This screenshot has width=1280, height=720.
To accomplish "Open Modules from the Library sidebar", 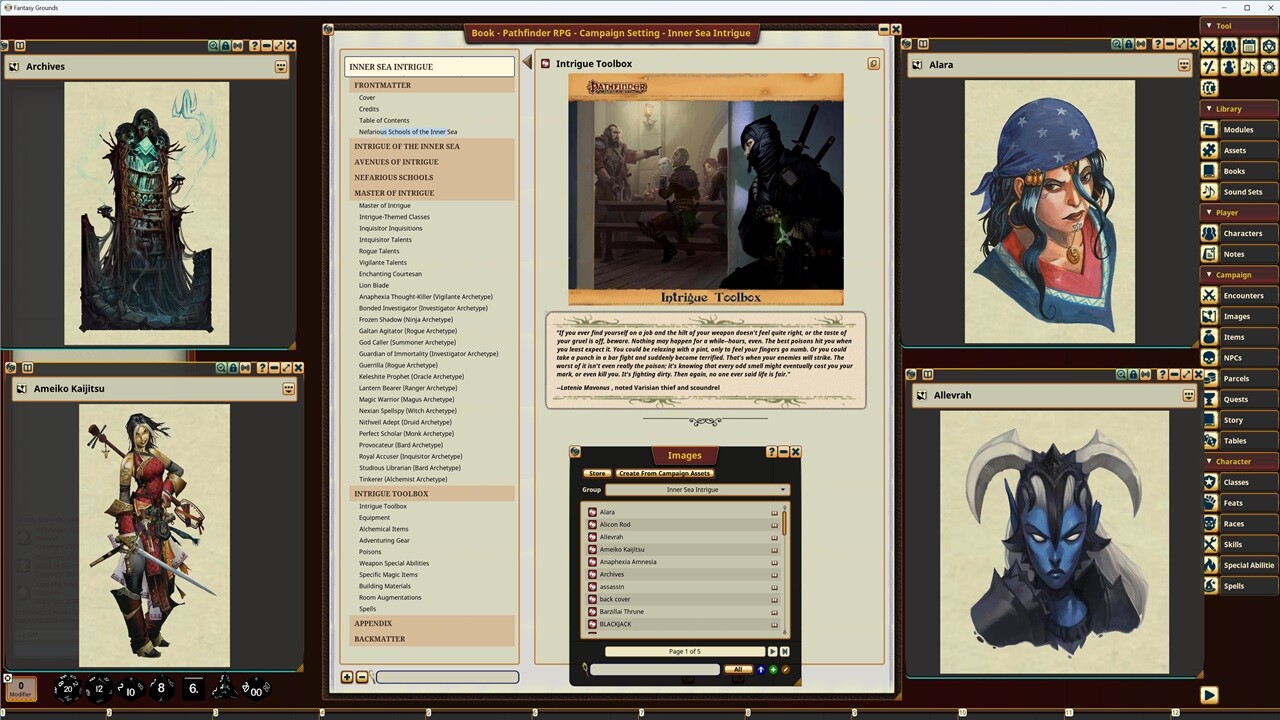I will coord(1238,129).
